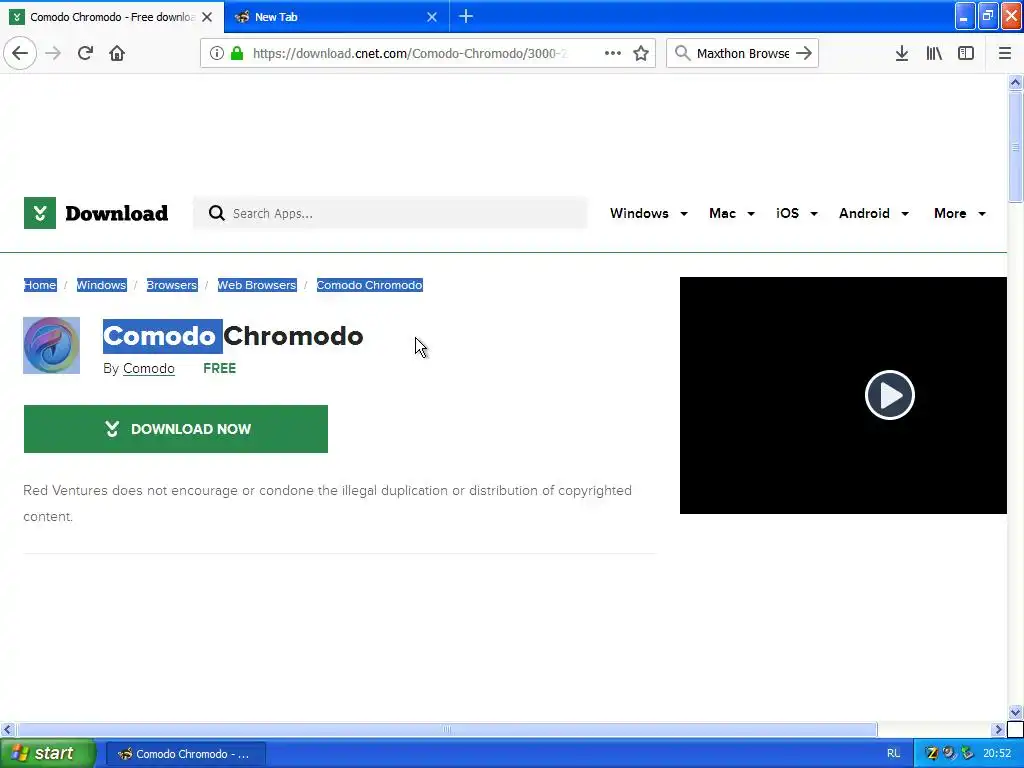Click the Comodo Chromodo breadcrumb link
Image resolution: width=1024 pixels, height=768 pixels.
point(370,285)
